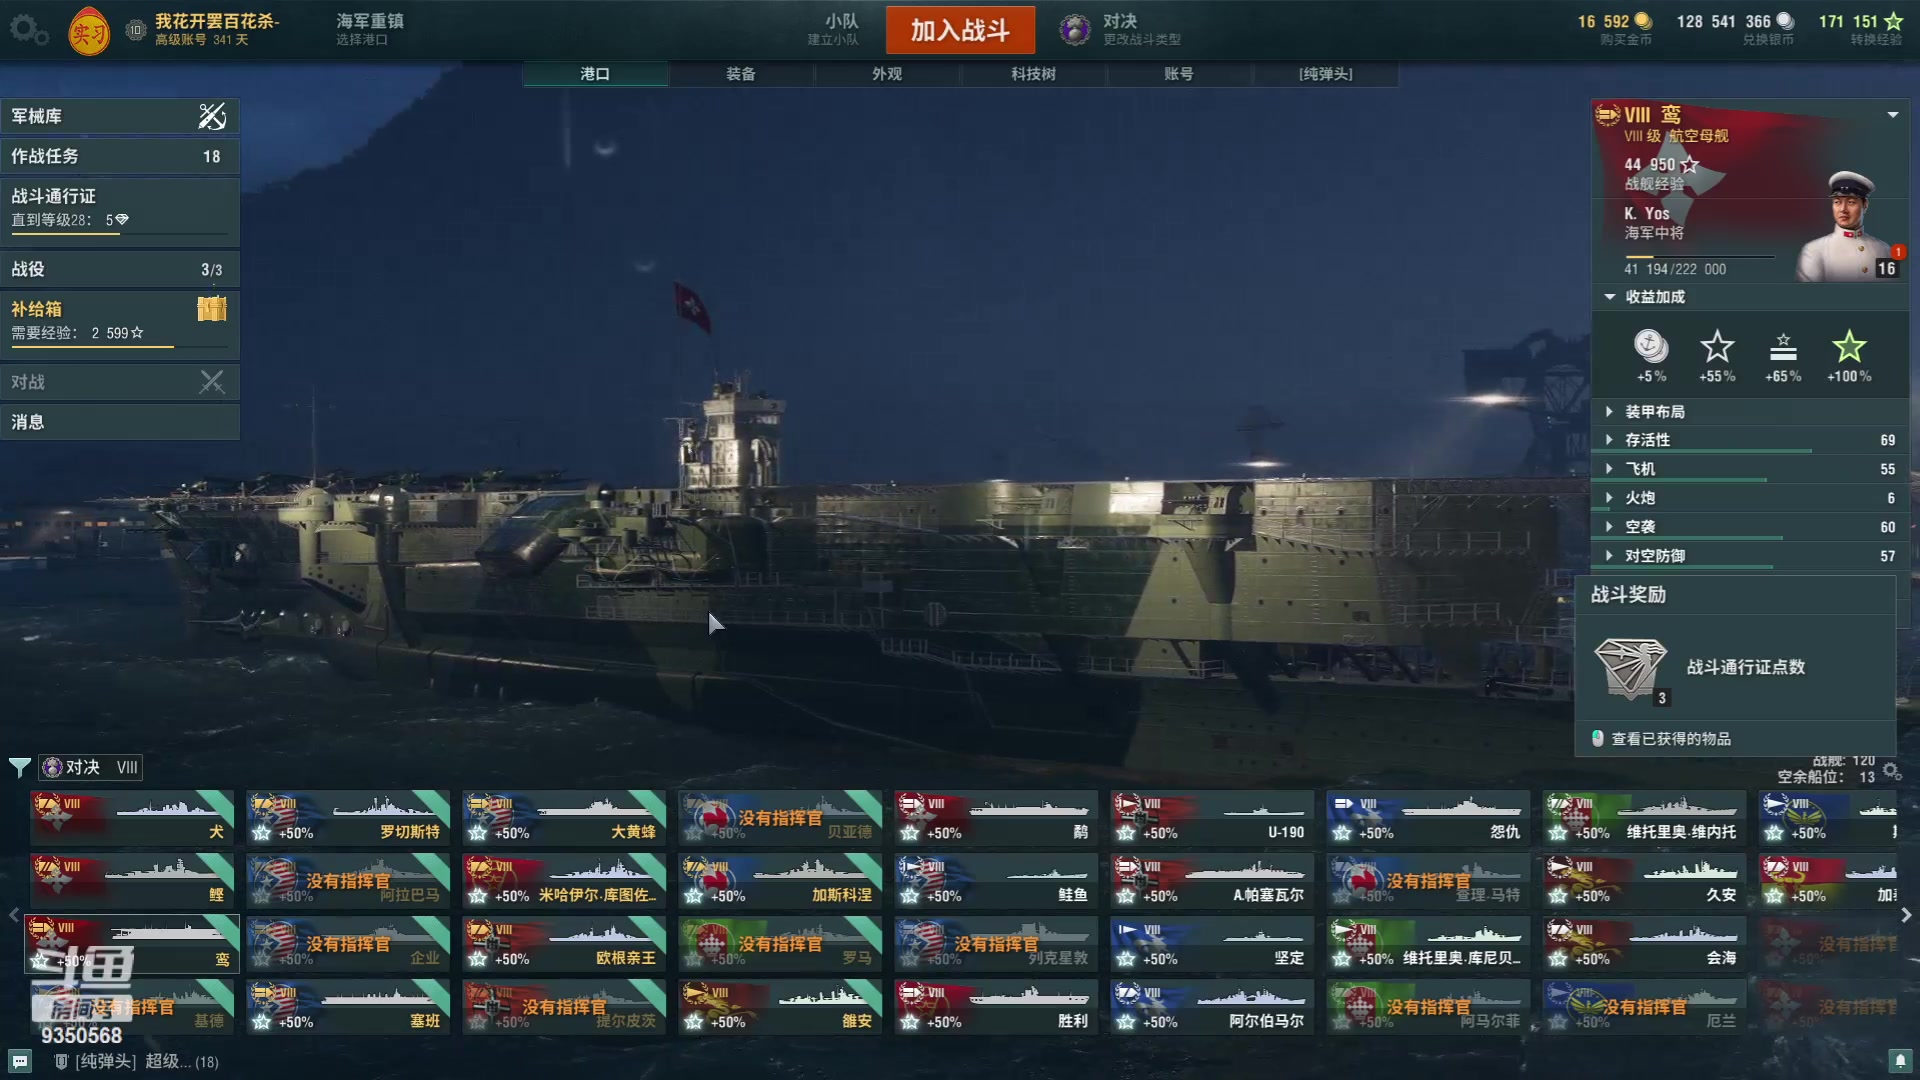Click the 对决 battle type icon

(x=1075, y=29)
